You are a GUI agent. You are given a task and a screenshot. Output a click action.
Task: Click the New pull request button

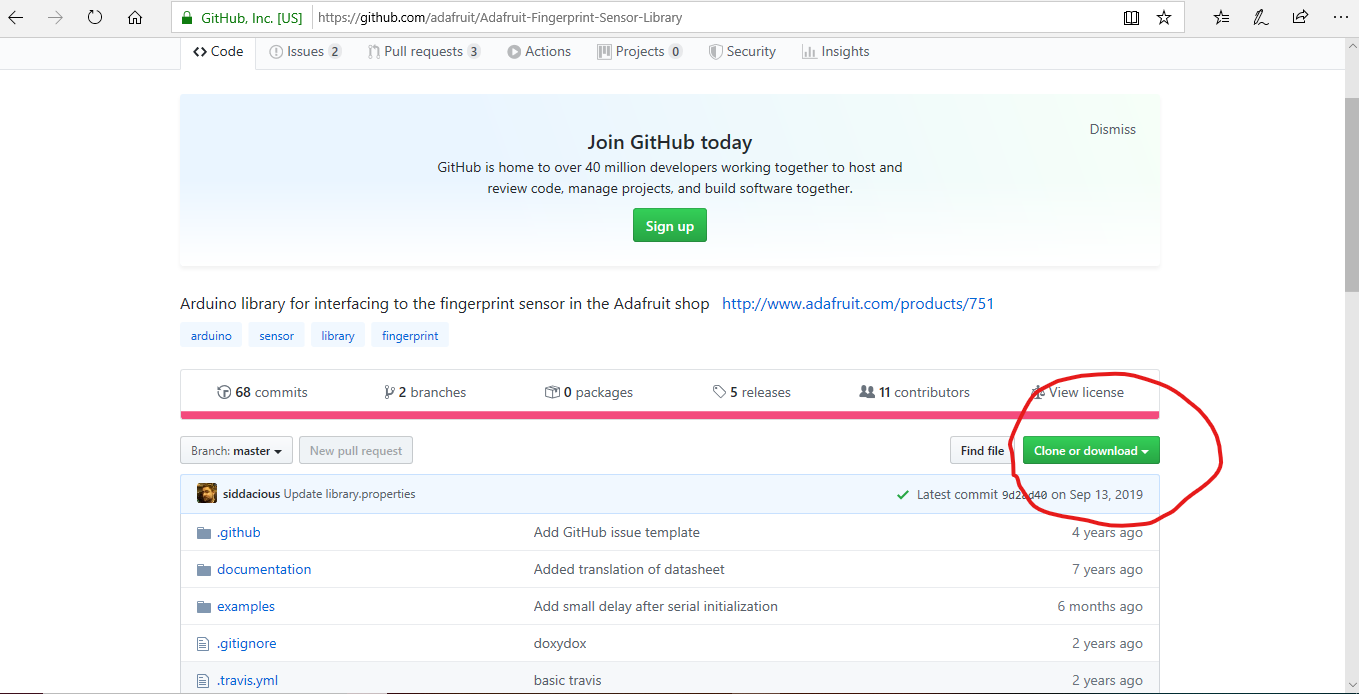[x=356, y=451]
